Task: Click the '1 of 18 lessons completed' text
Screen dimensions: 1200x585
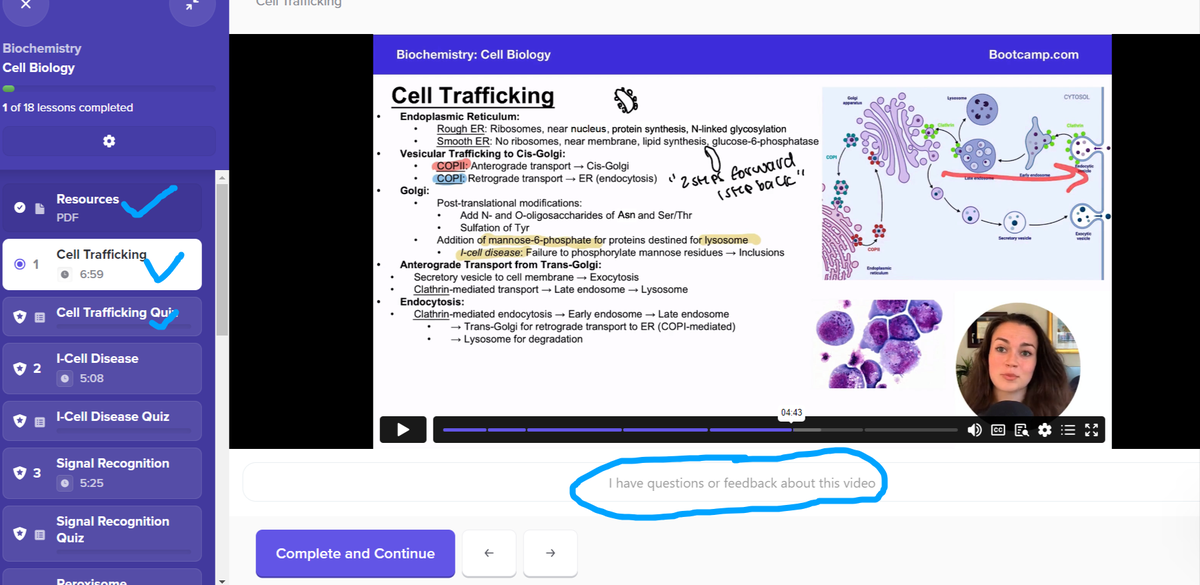Action: (68, 107)
